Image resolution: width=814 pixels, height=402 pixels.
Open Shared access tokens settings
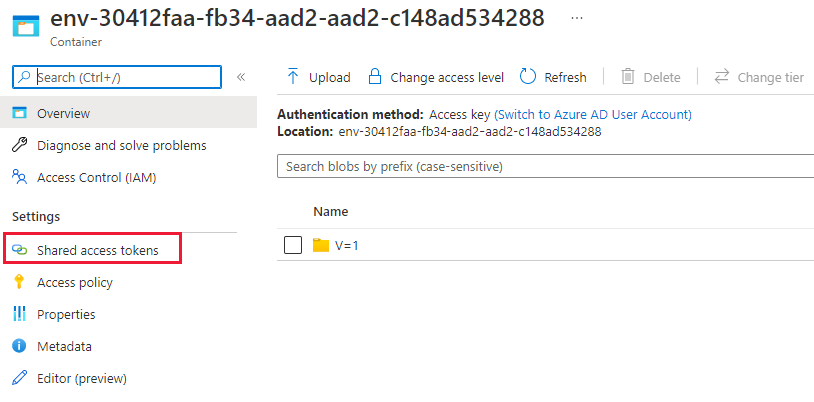point(97,250)
